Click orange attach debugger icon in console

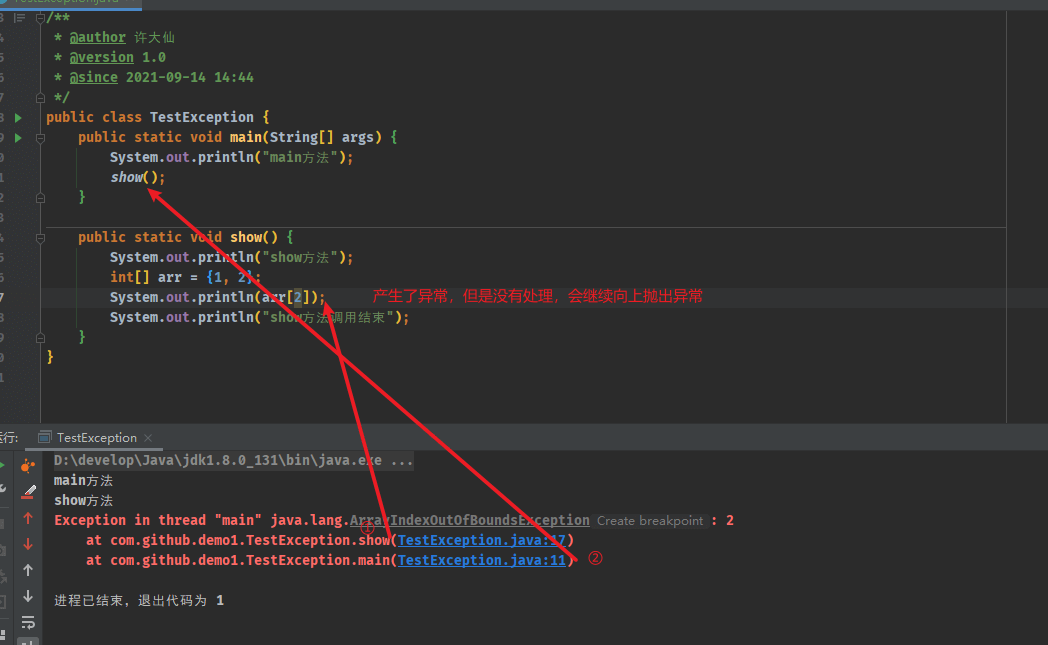[x=27, y=465]
